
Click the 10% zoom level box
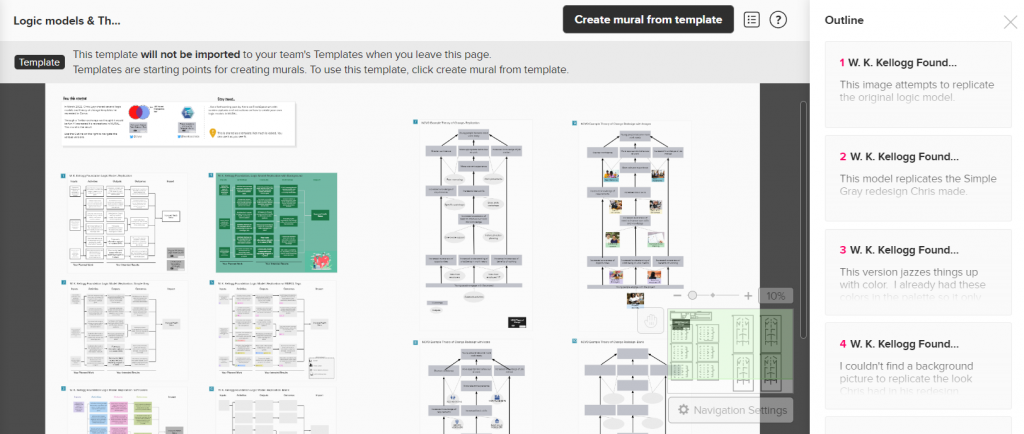point(775,296)
